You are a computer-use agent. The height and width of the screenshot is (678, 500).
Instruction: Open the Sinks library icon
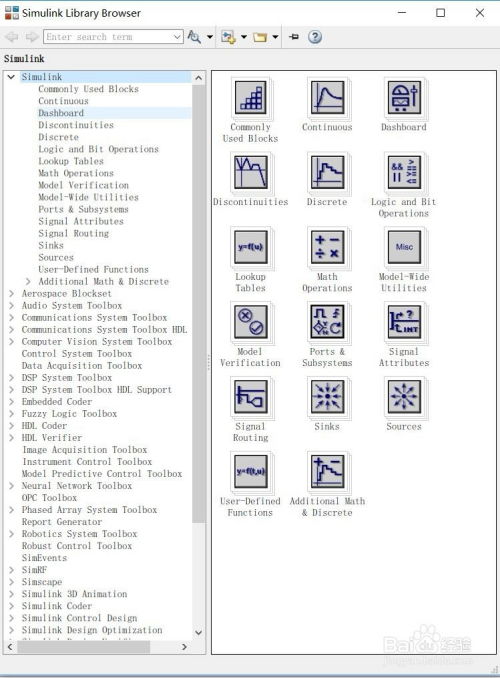[327, 397]
